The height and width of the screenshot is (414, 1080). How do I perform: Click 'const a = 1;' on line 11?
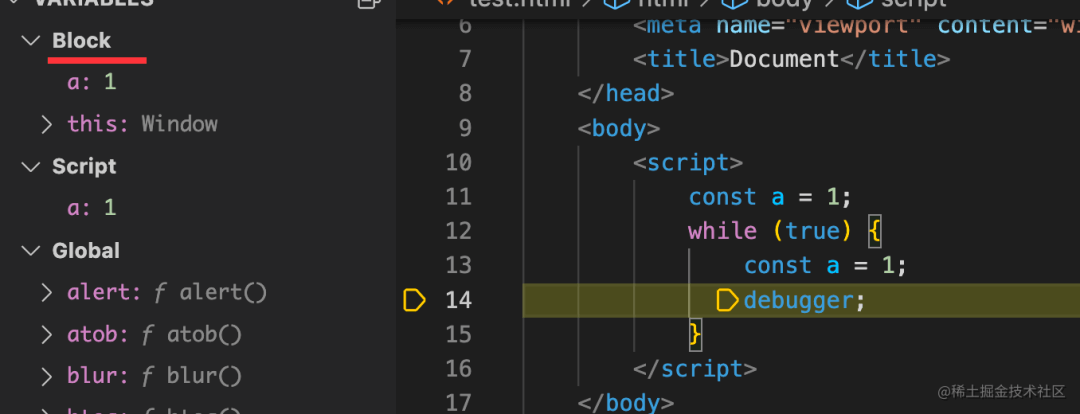coord(771,197)
